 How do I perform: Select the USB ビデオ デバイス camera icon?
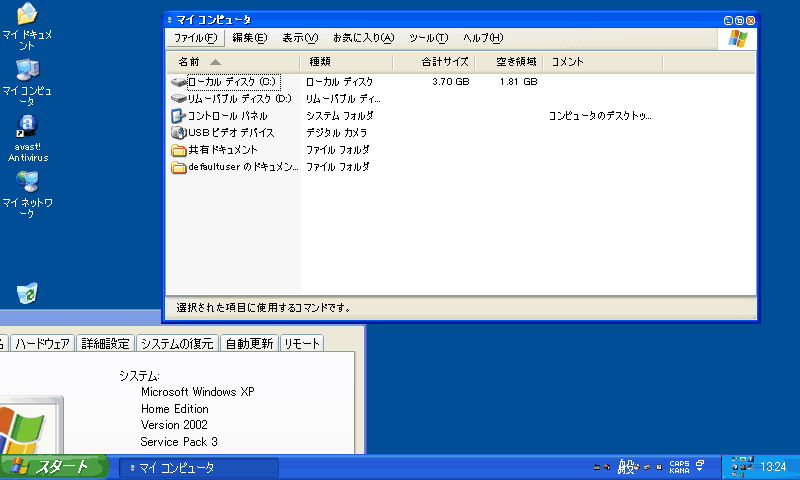pyautogui.click(x=179, y=133)
